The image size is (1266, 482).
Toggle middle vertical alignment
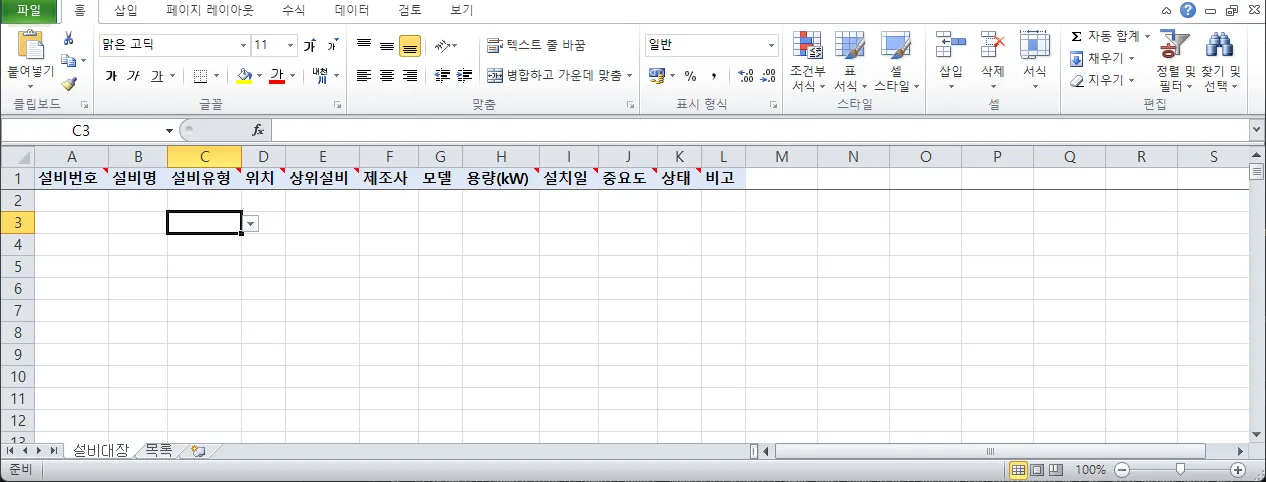387,46
